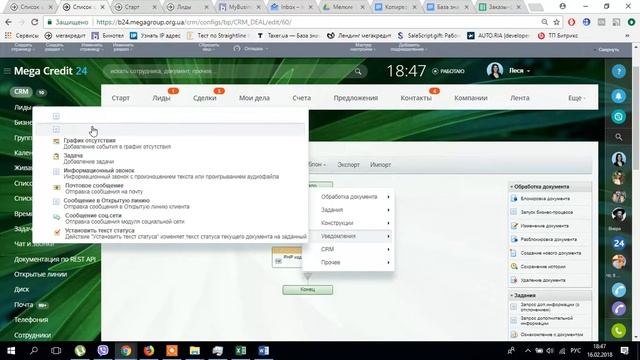Expand the 'CRM' context submenu
640x360 pixels.
point(355,249)
